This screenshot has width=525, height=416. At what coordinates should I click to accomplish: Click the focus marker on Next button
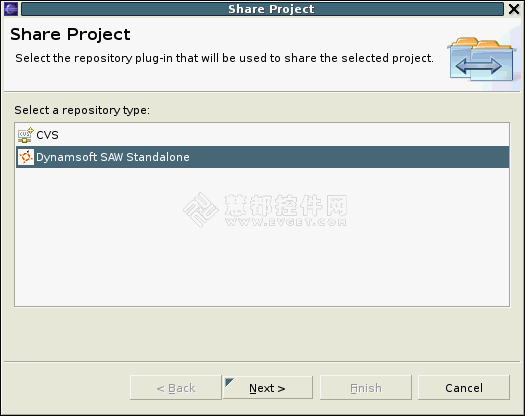pos(229,382)
